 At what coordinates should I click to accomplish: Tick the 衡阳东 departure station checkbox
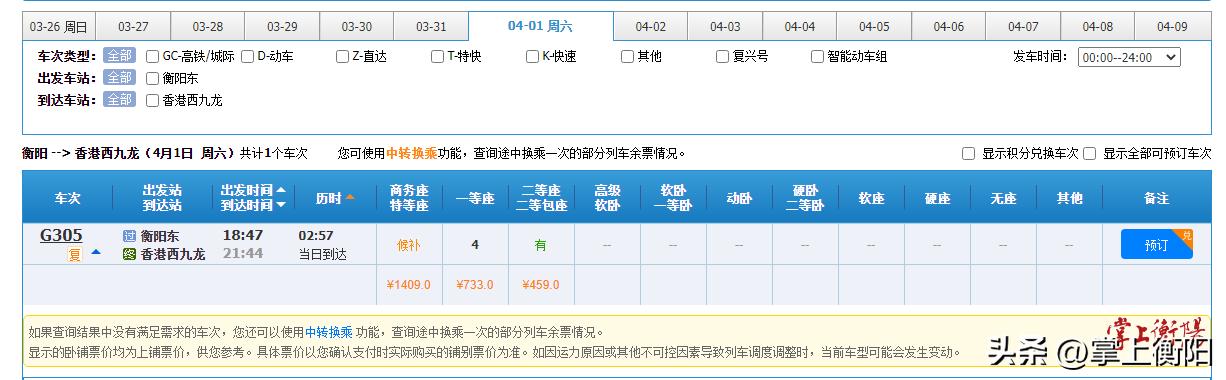point(153,78)
